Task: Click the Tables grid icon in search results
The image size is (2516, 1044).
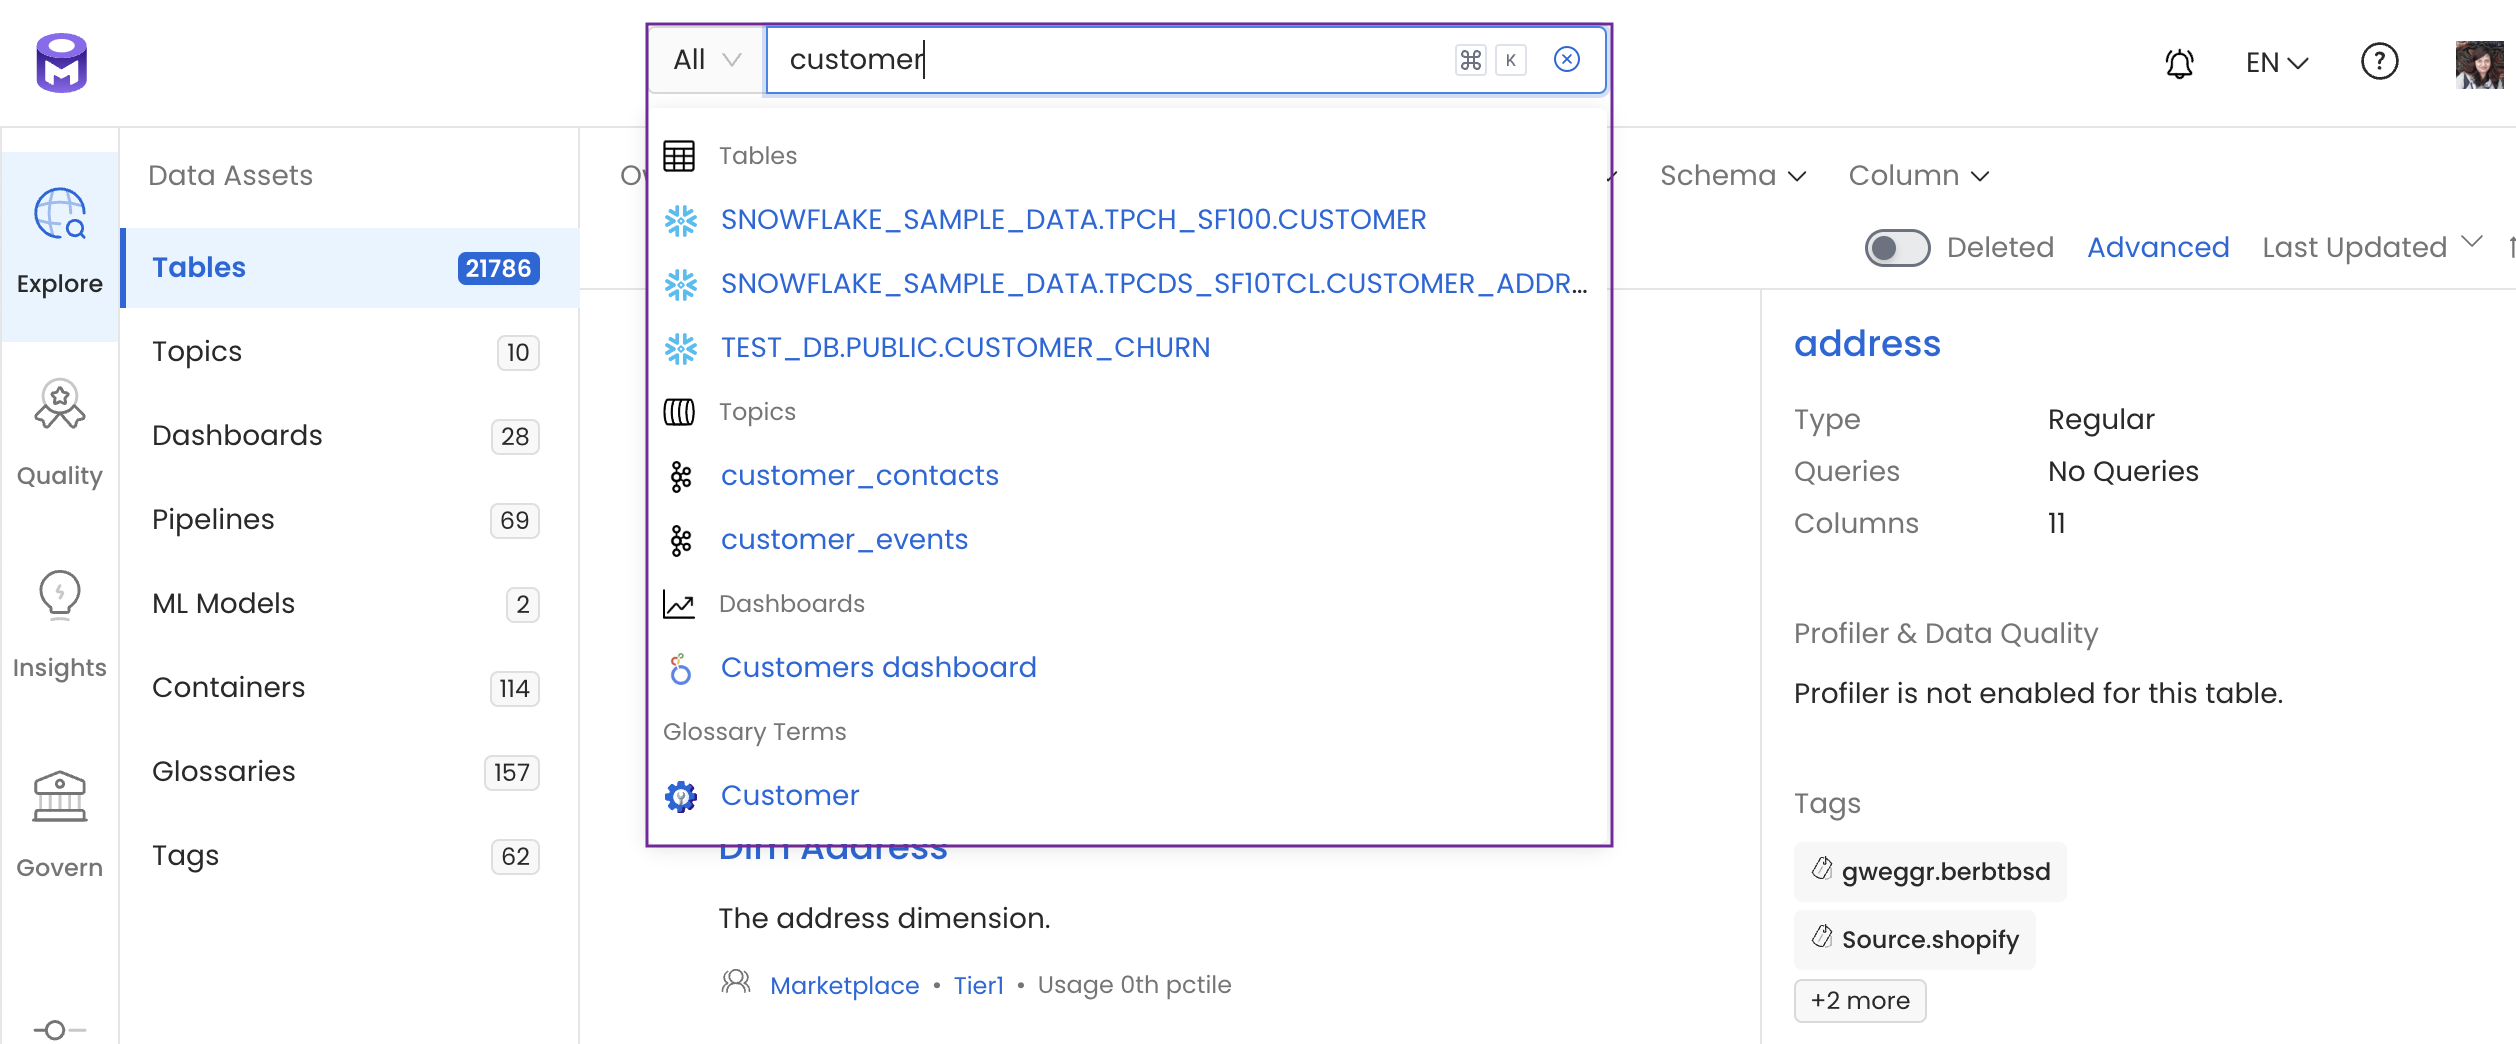Action: click(x=679, y=156)
